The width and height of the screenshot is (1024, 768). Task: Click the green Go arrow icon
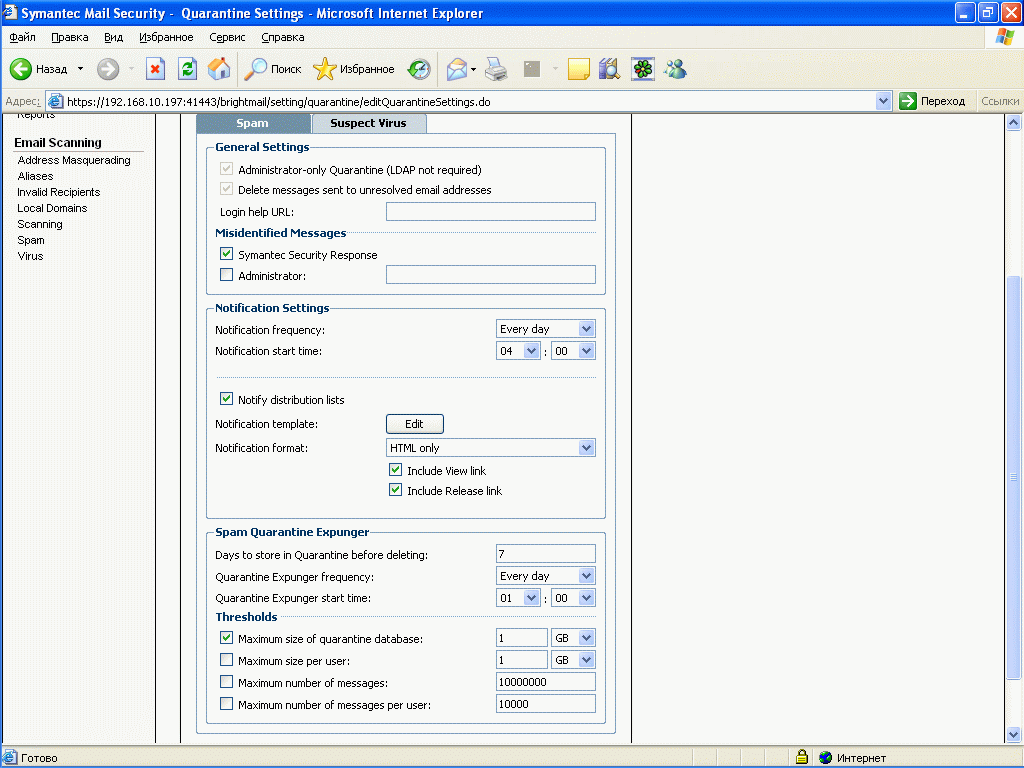click(908, 101)
